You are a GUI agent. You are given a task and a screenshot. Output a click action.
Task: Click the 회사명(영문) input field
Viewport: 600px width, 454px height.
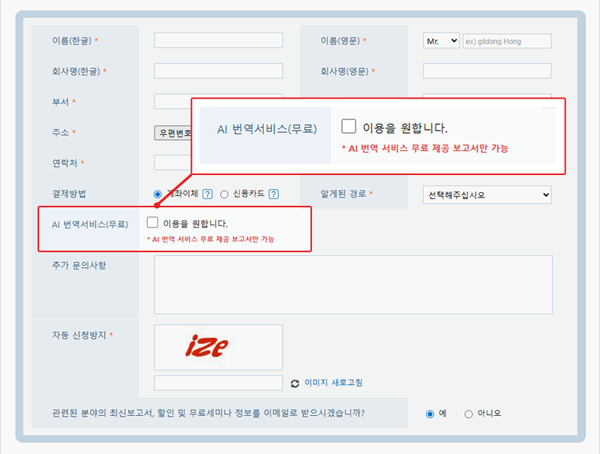click(x=487, y=71)
